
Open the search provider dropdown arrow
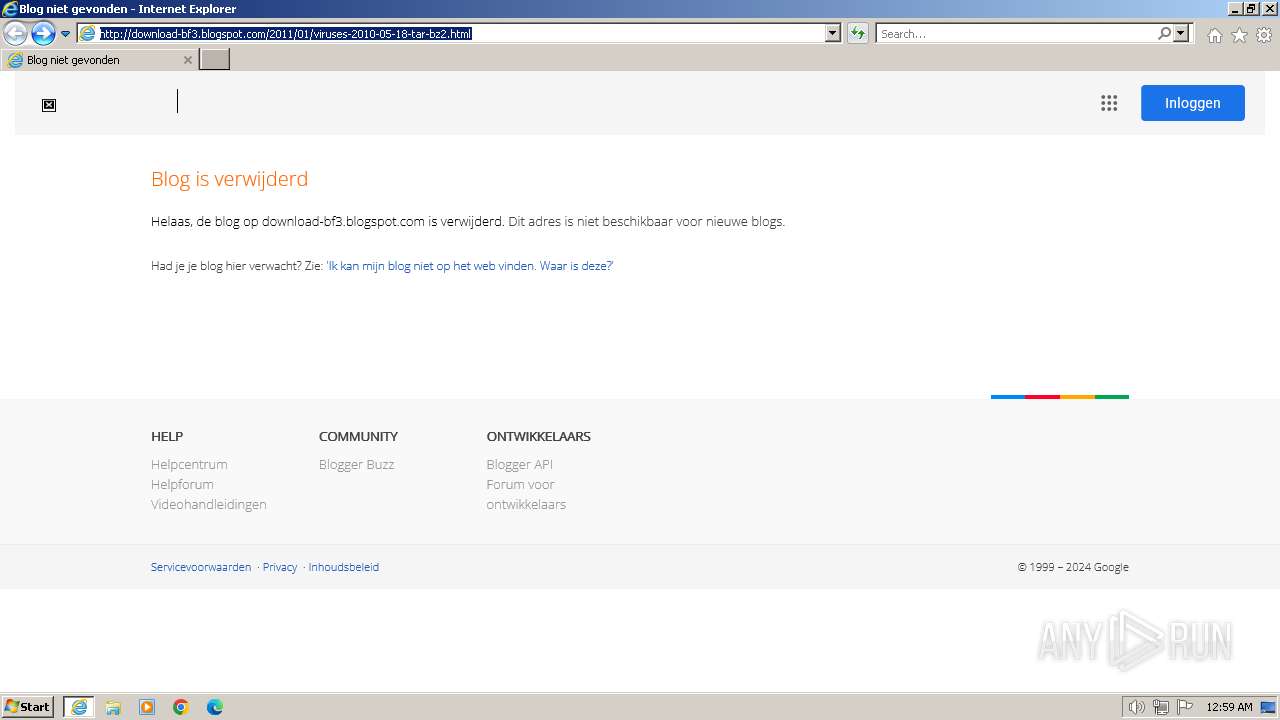pyautogui.click(x=1182, y=34)
